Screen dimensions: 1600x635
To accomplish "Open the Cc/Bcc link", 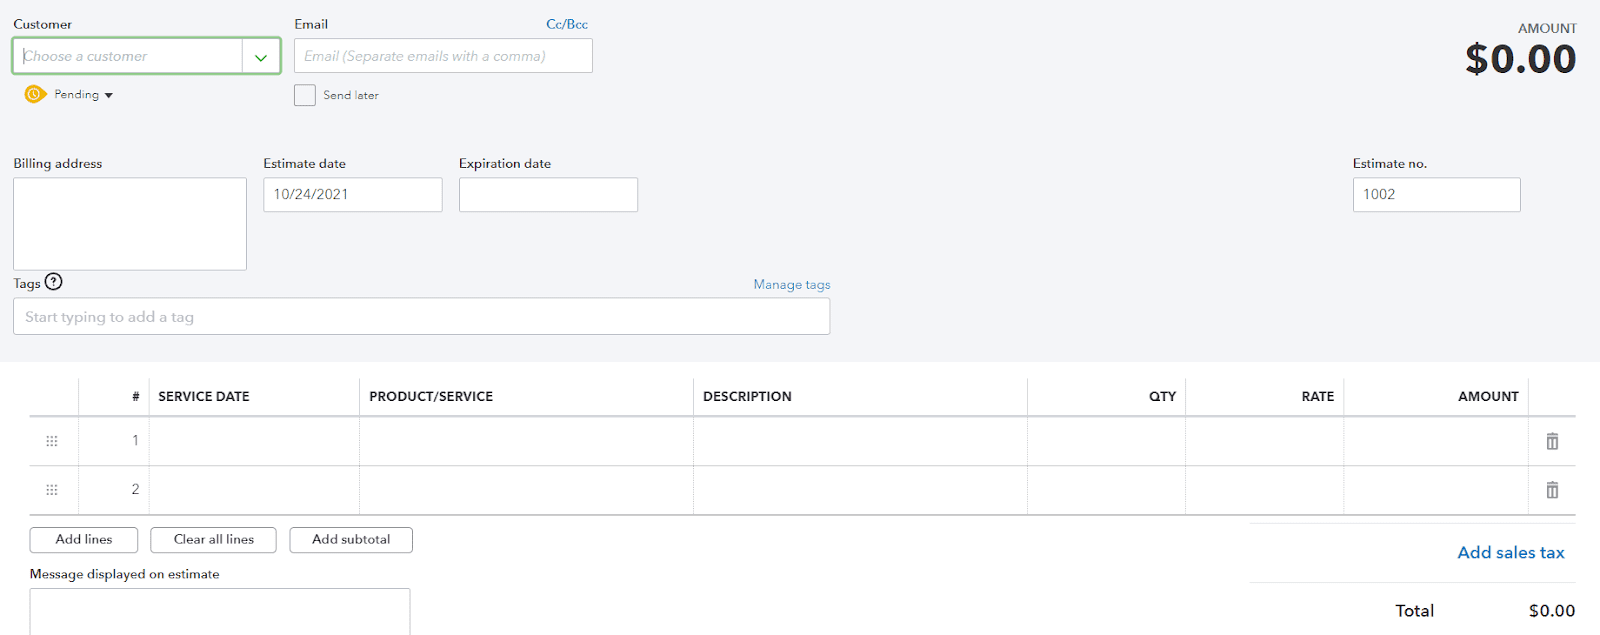I will [x=567, y=24].
